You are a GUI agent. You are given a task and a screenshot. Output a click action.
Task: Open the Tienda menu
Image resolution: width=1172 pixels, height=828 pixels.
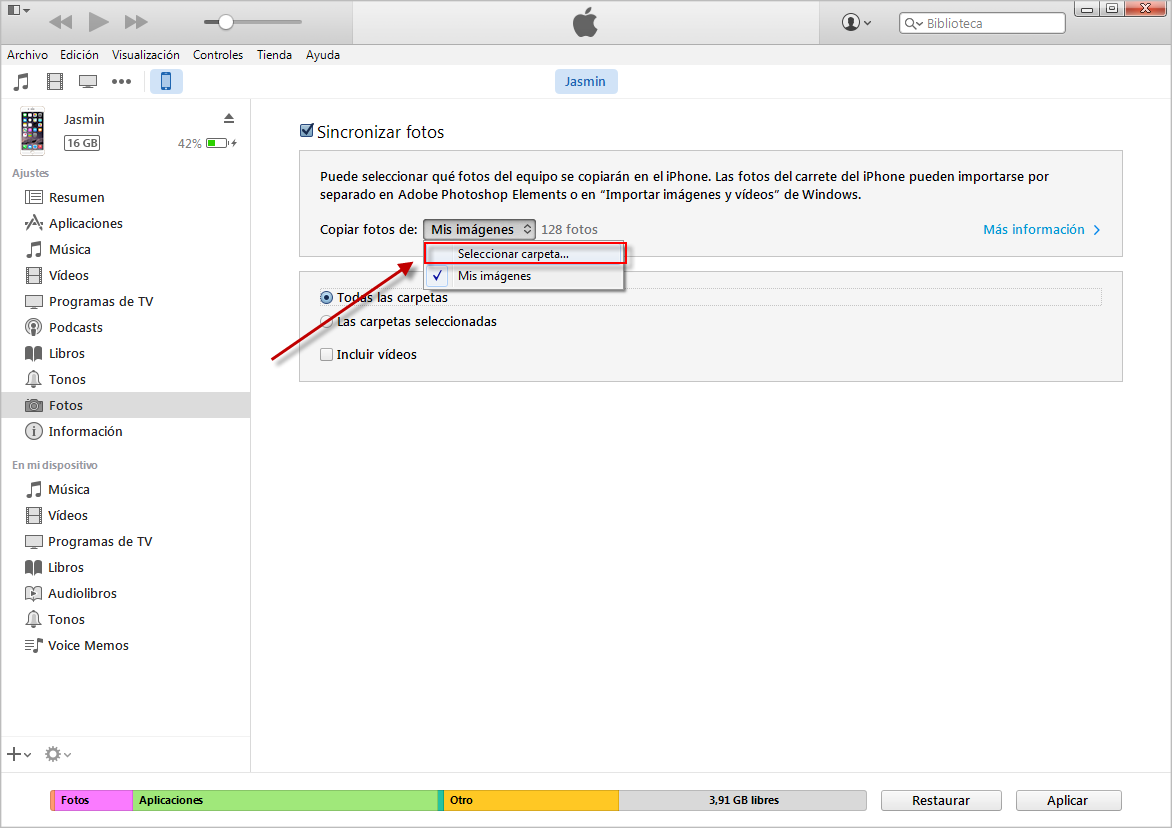click(x=274, y=55)
